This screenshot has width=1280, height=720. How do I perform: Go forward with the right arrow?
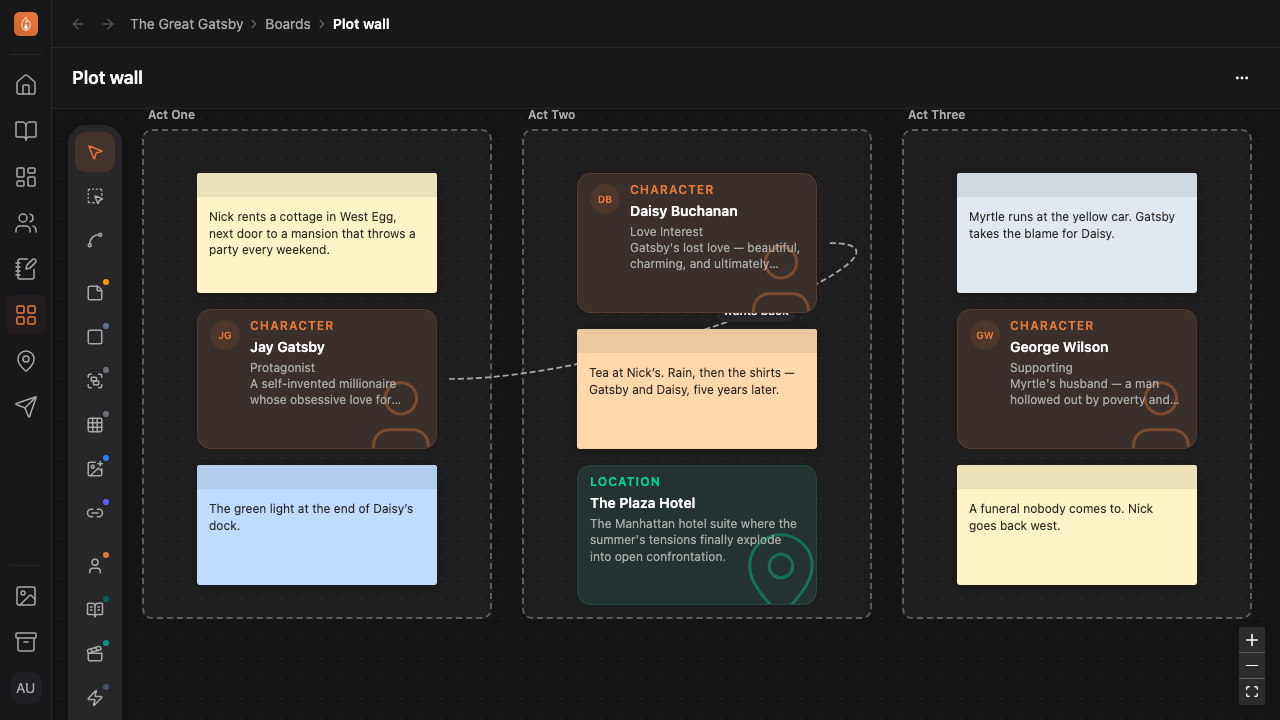tap(108, 24)
